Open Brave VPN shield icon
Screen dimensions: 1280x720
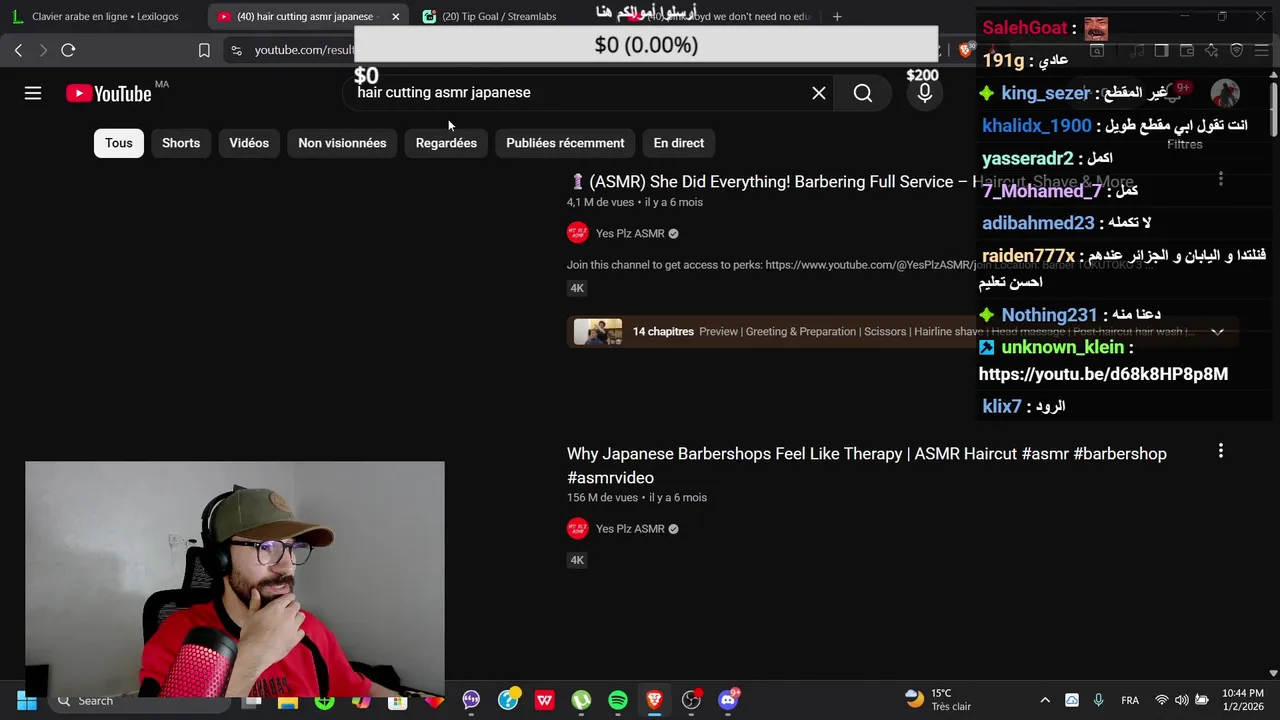coord(1237,50)
